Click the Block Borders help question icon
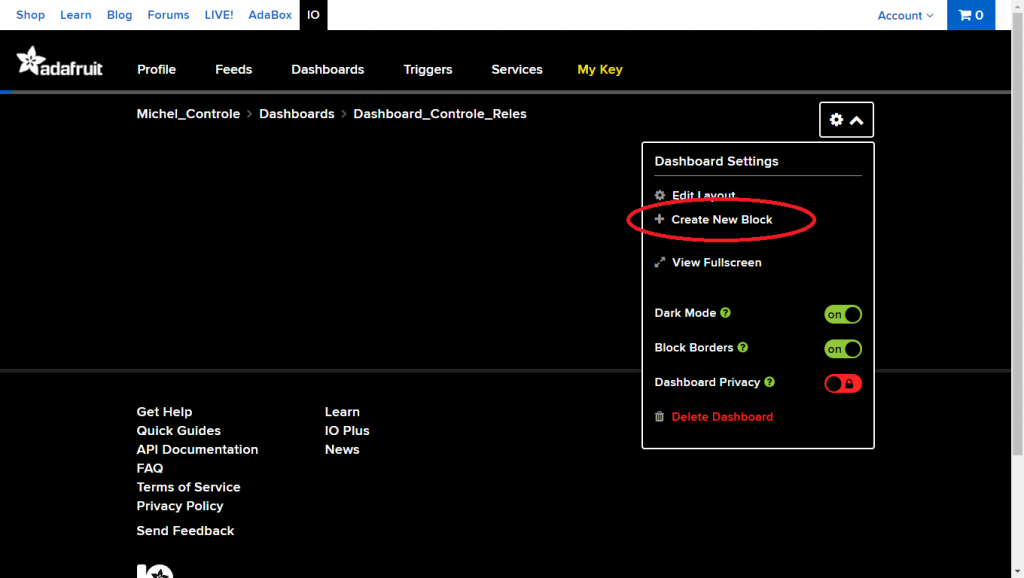 (743, 347)
